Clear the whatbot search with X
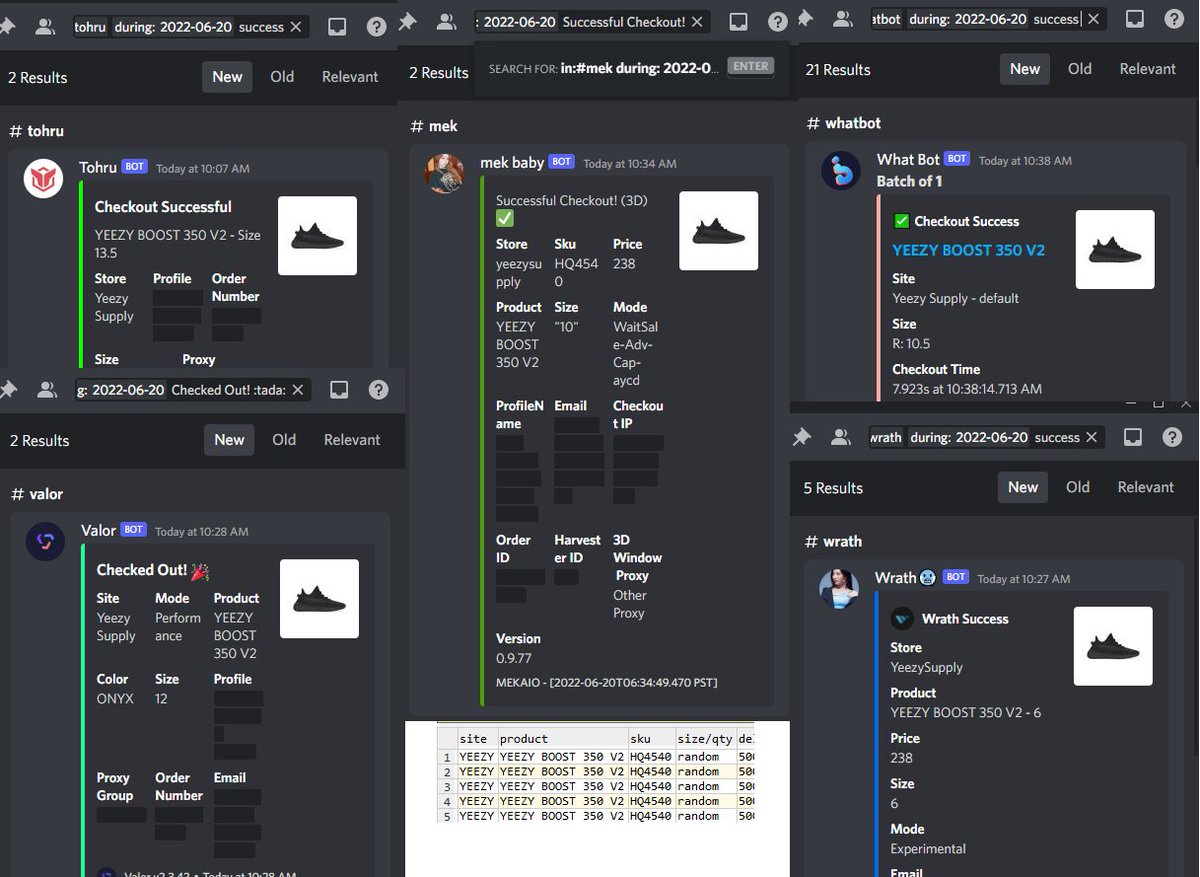The image size is (1200, 877). click(x=1094, y=19)
